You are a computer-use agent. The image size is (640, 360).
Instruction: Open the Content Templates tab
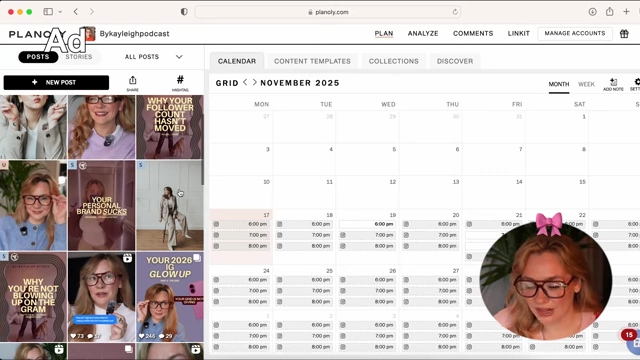click(312, 61)
